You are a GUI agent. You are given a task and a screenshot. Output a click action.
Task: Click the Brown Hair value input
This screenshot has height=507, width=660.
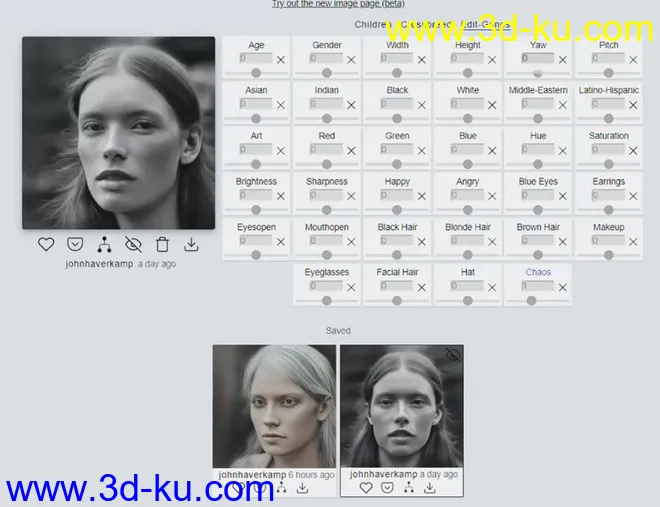(x=538, y=240)
